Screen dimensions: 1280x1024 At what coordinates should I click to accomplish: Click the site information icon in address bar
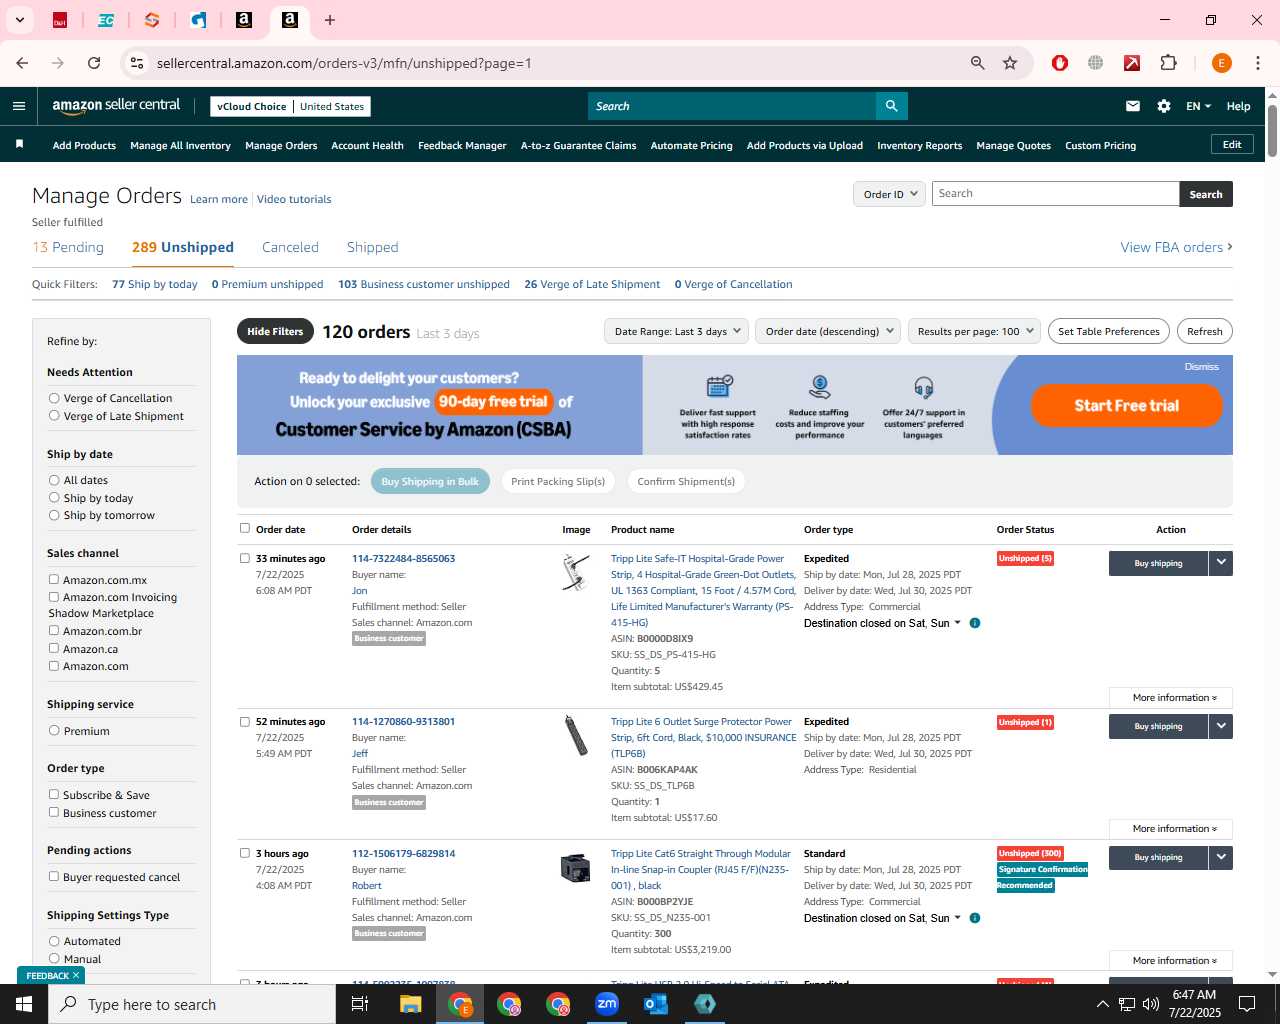point(137,63)
